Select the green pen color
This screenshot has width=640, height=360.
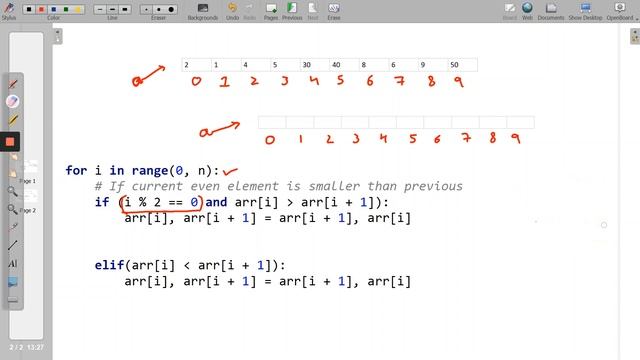(66, 9)
